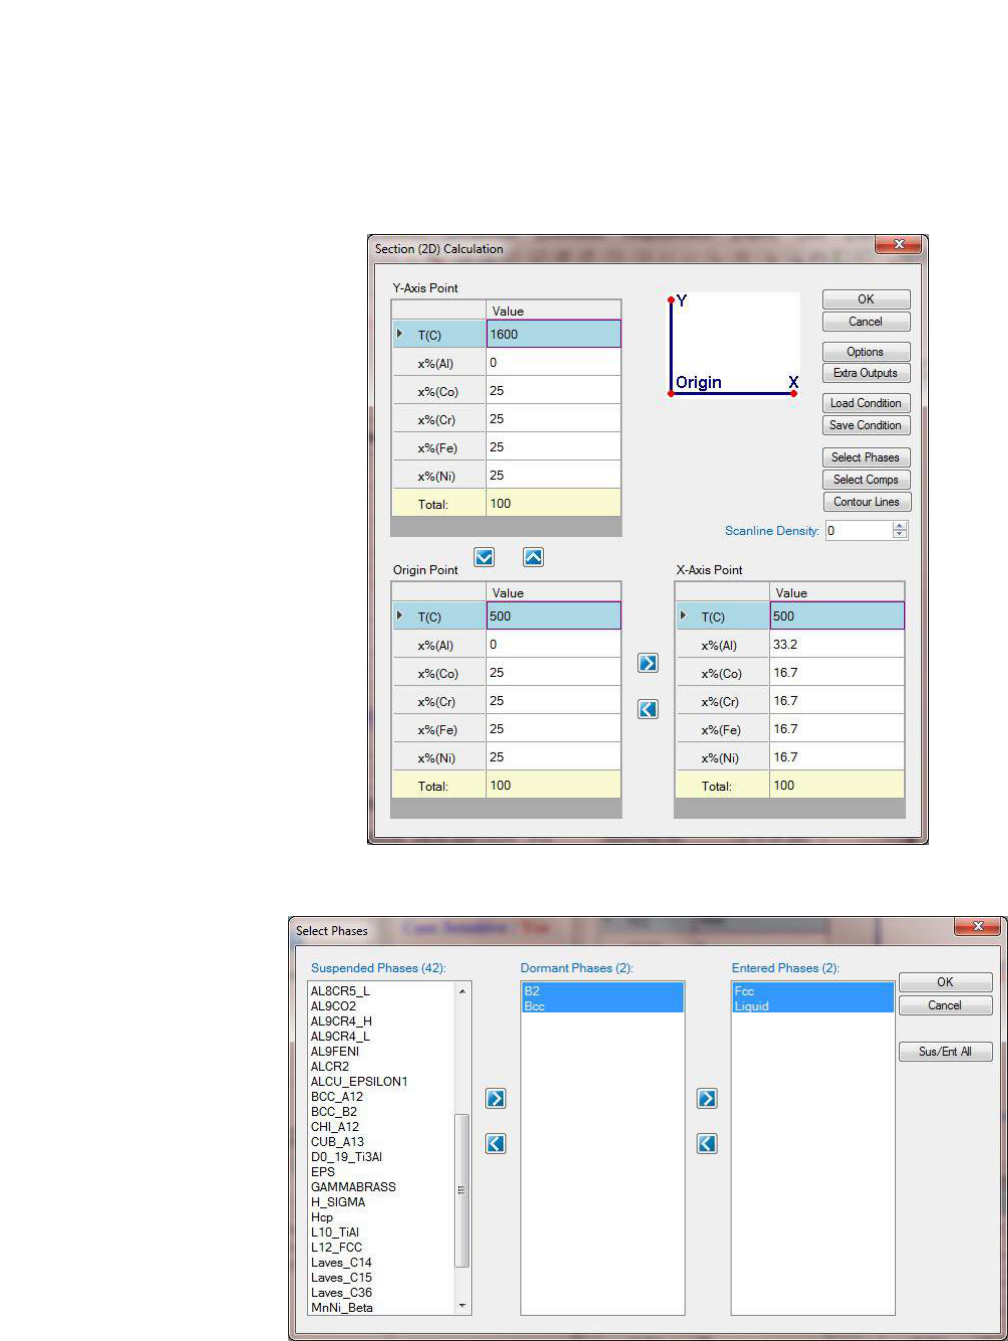The image size is (1008, 1341).
Task: Edit Y-Axis Point x%(Al) value
Action: tap(553, 362)
